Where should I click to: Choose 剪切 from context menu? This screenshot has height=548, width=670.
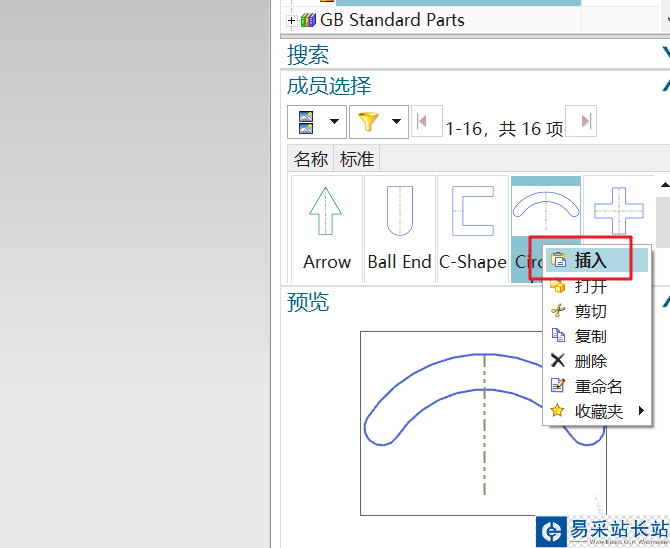pos(597,311)
